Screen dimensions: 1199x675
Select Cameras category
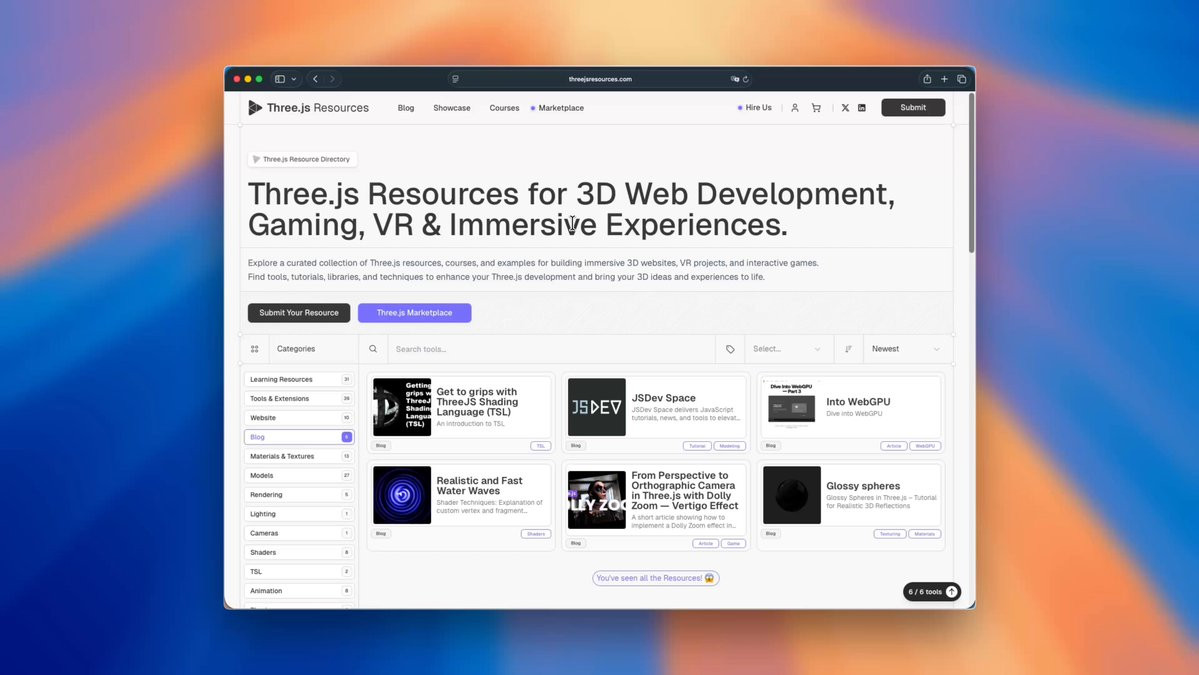pos(299,533)
